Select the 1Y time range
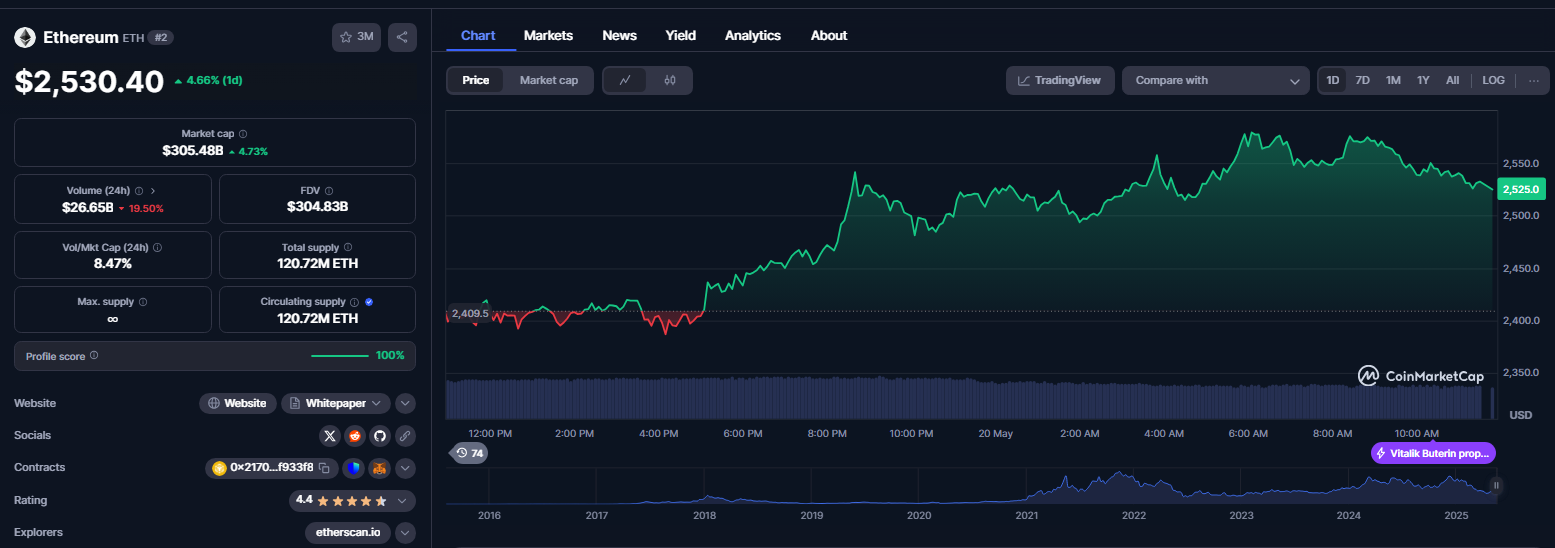Viewport: 1555px width, 548px height. click(x=1423, y=80)
